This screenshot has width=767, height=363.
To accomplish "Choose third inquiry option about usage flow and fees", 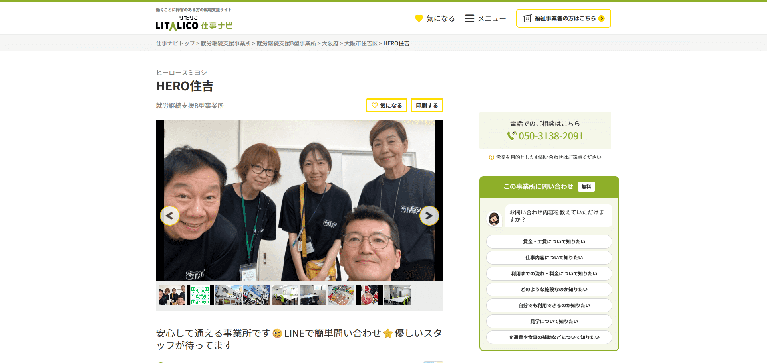I will pos(549,273).
